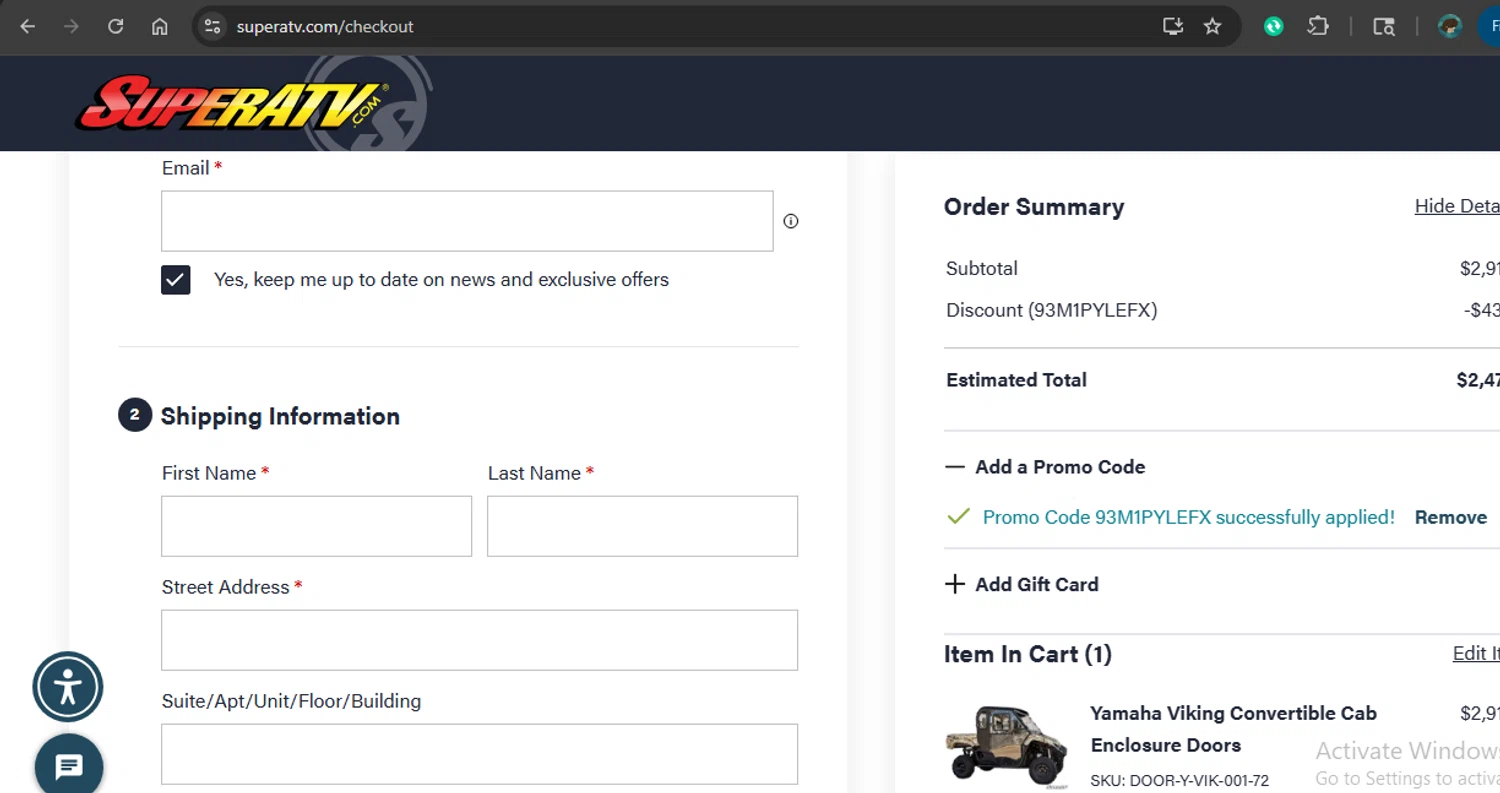
Task: Click the install app icon in address bar
Action: pyautogui.click(x=1173, y=27)
